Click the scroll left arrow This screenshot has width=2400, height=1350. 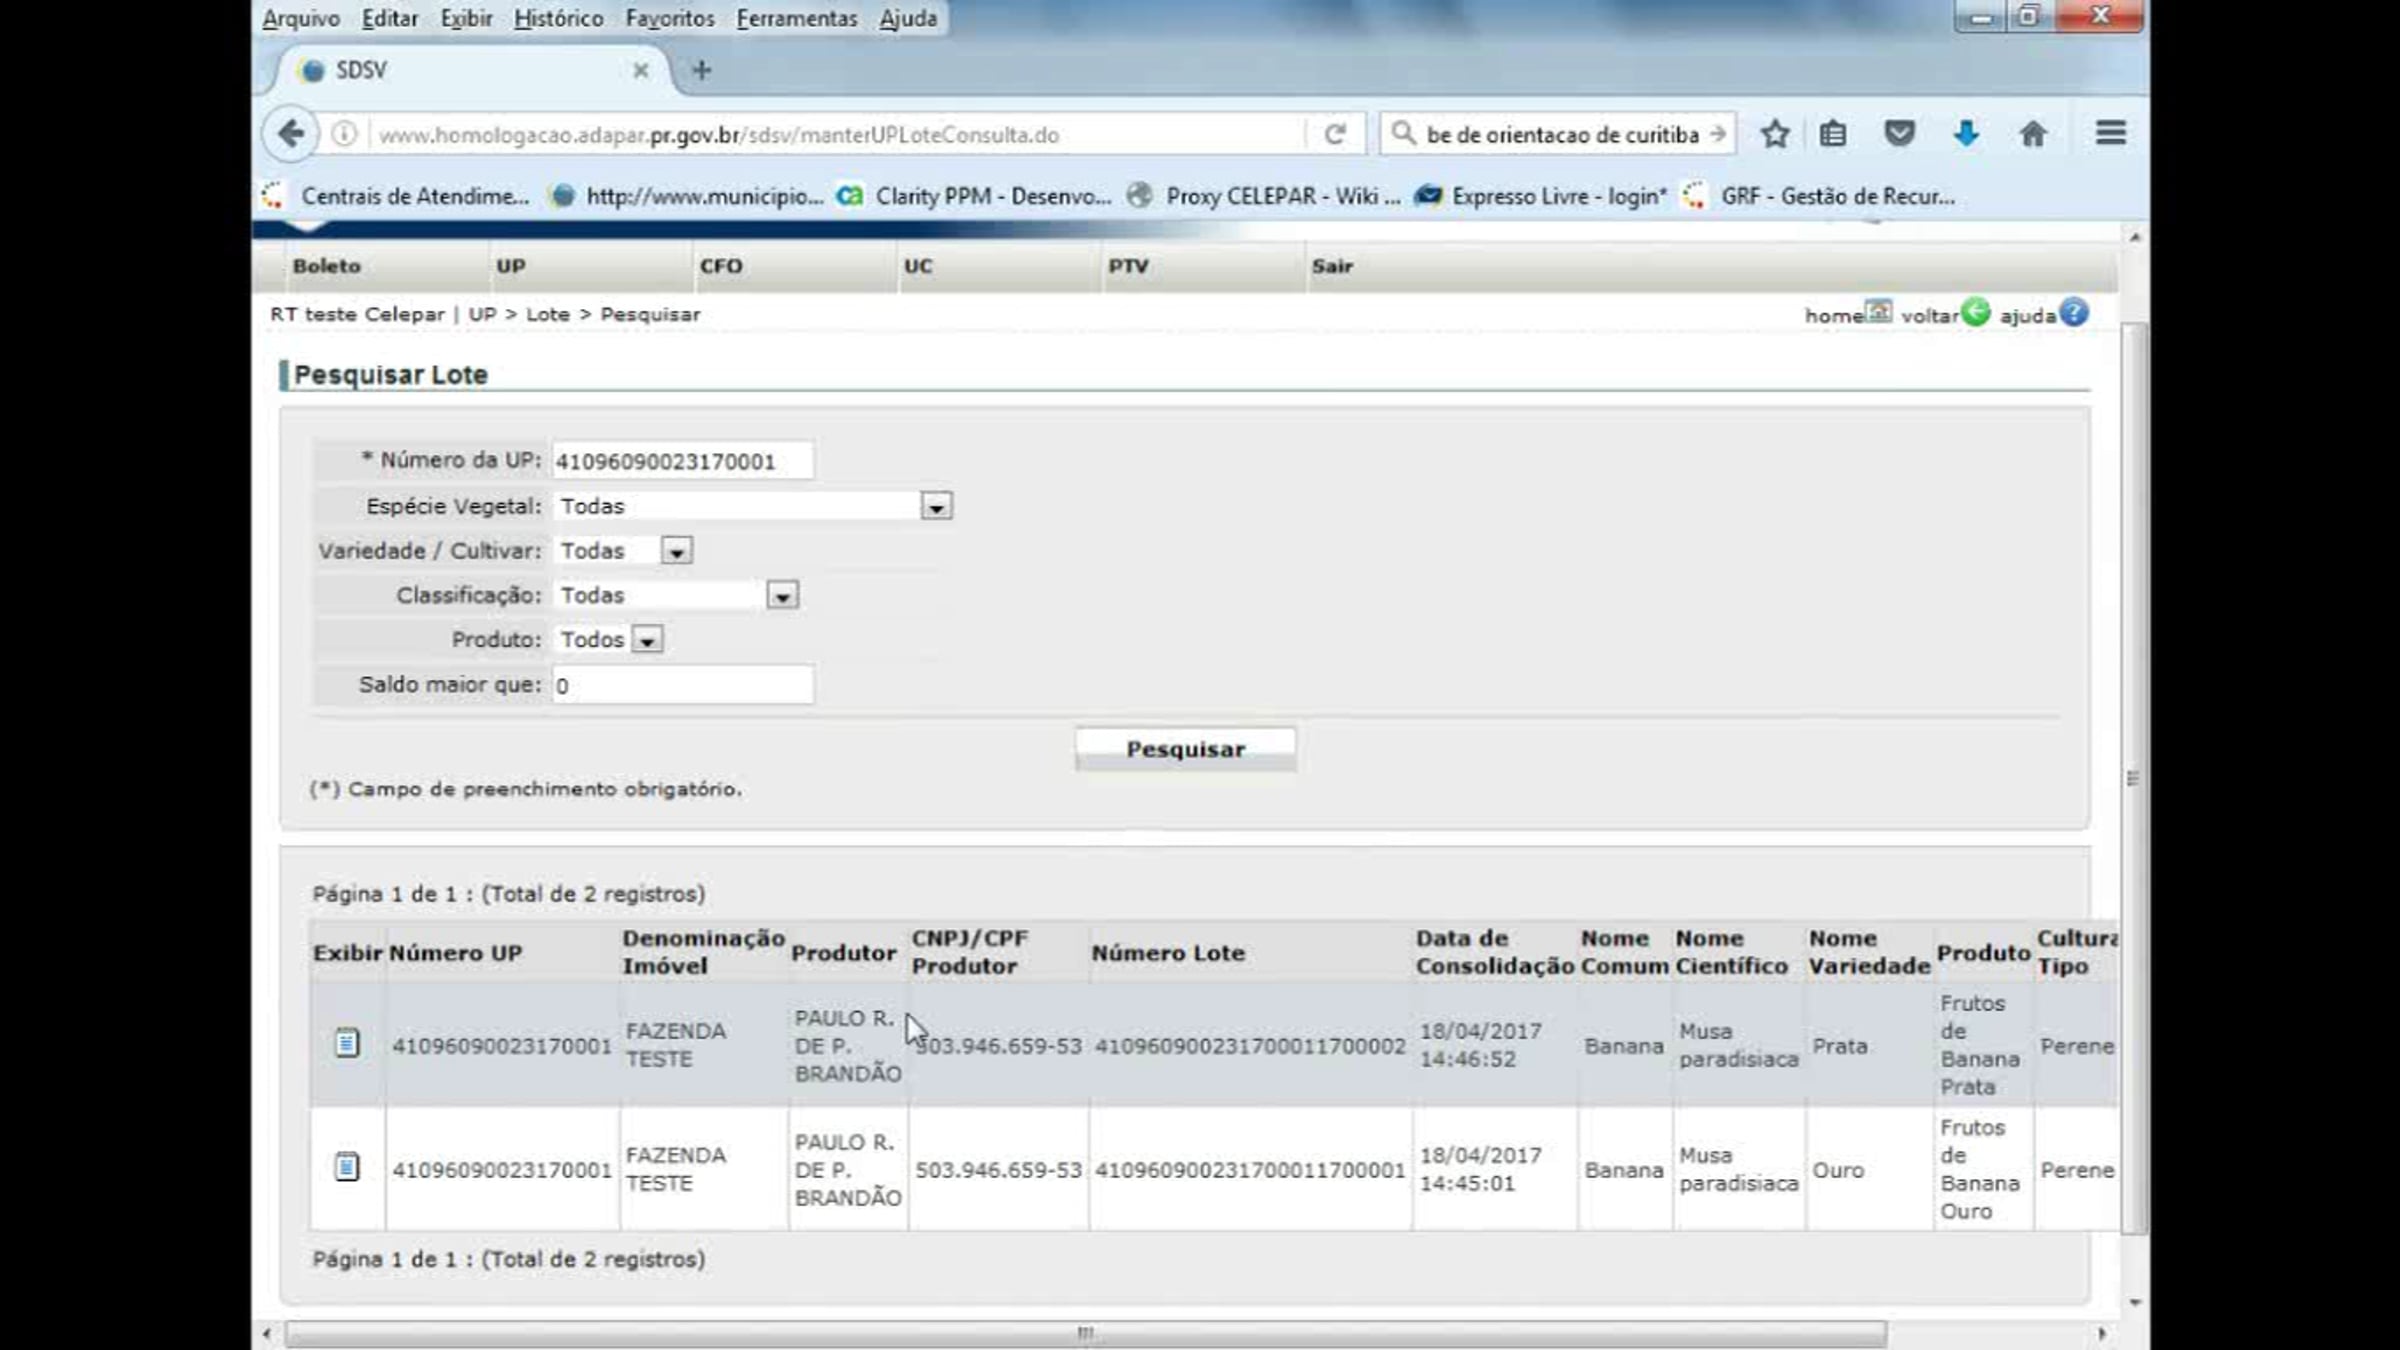coord(266,1333)
